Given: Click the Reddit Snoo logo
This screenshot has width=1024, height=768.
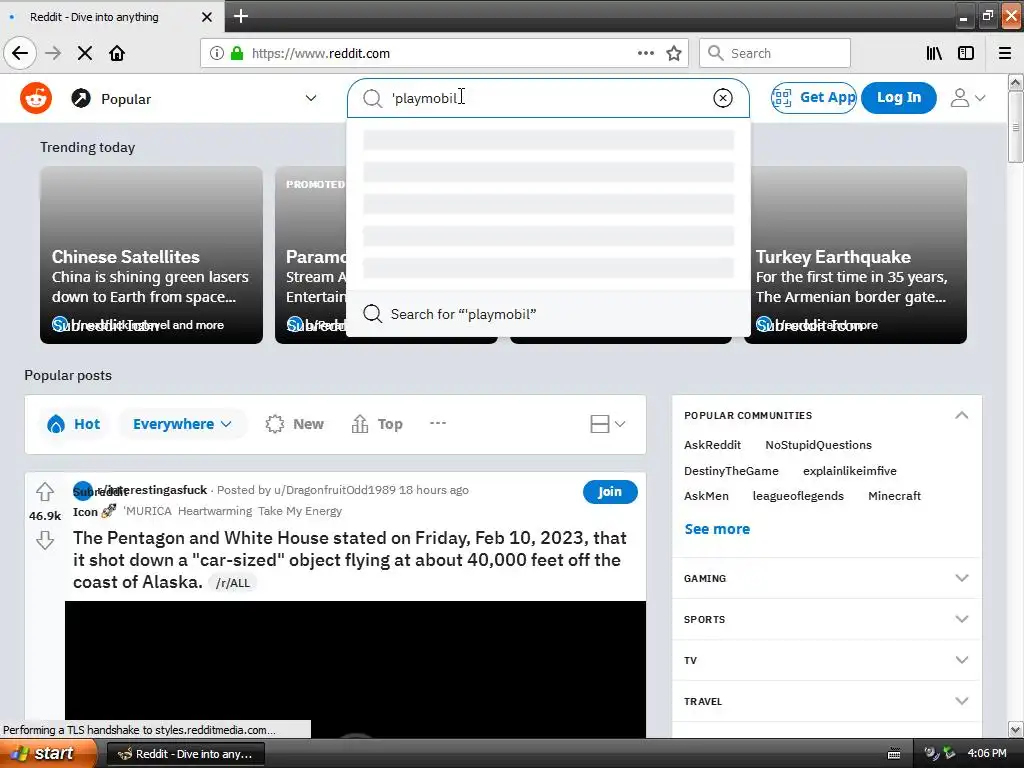Looking at the screenshot, I should pyautogui.click(x=36, y=99).
